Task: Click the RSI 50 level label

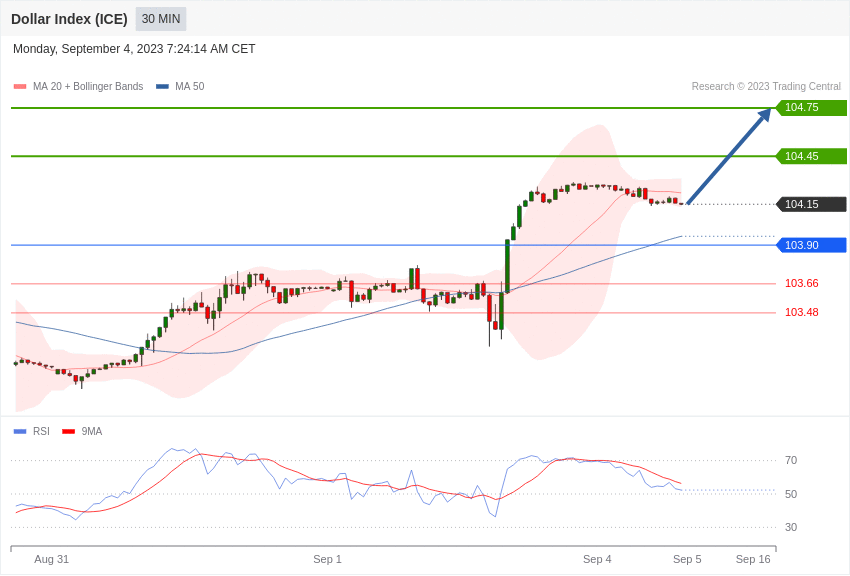Action: pyautogui.click(x=791, y=494)
